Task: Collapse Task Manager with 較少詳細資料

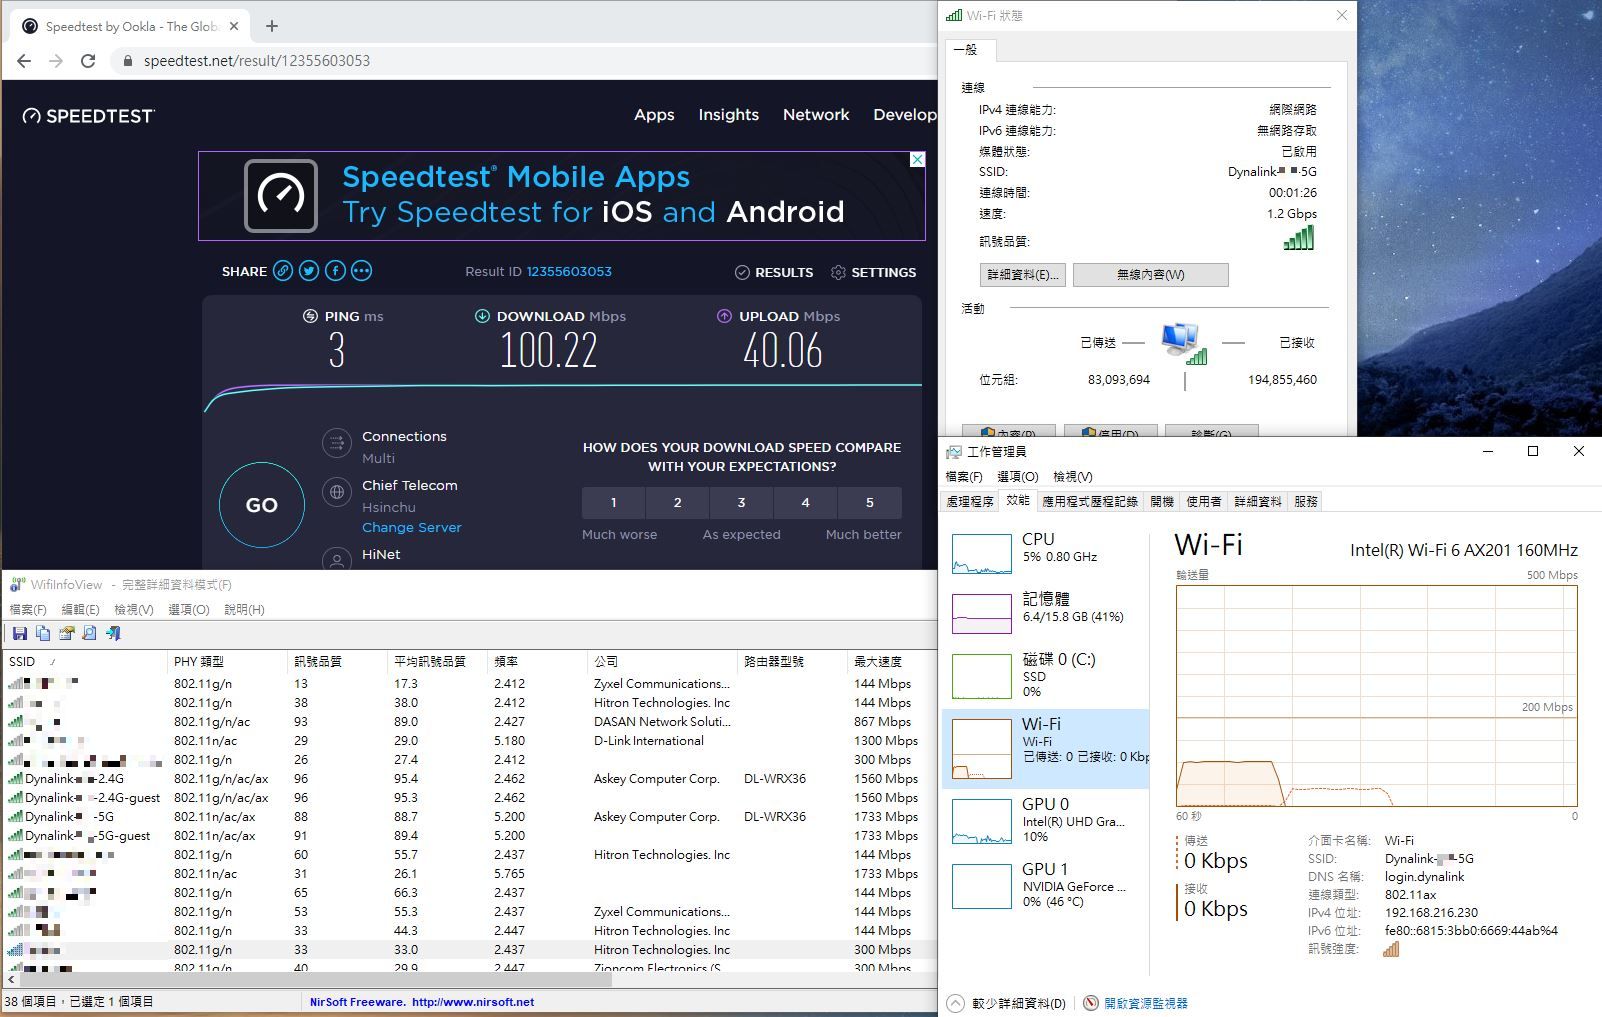Action: (x=1007, y=1003)
